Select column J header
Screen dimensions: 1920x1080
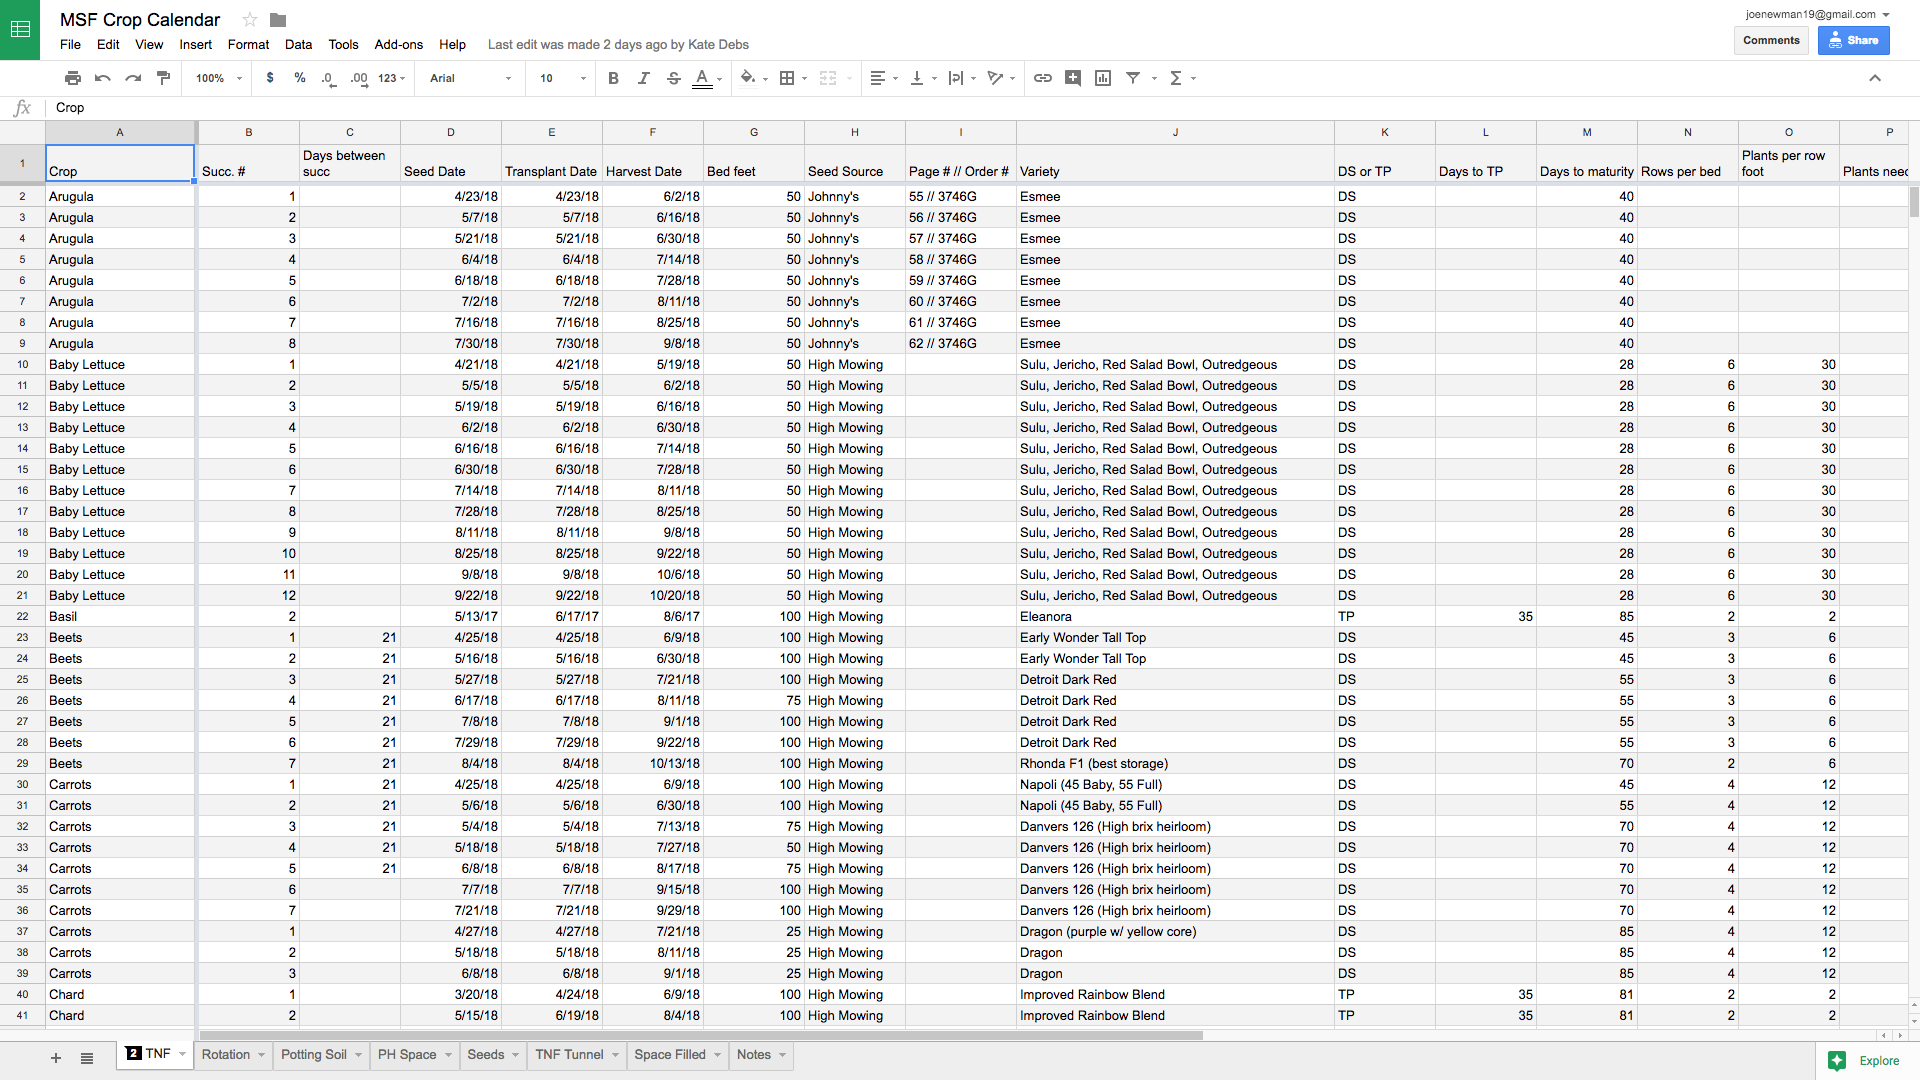pos(1175,132)
